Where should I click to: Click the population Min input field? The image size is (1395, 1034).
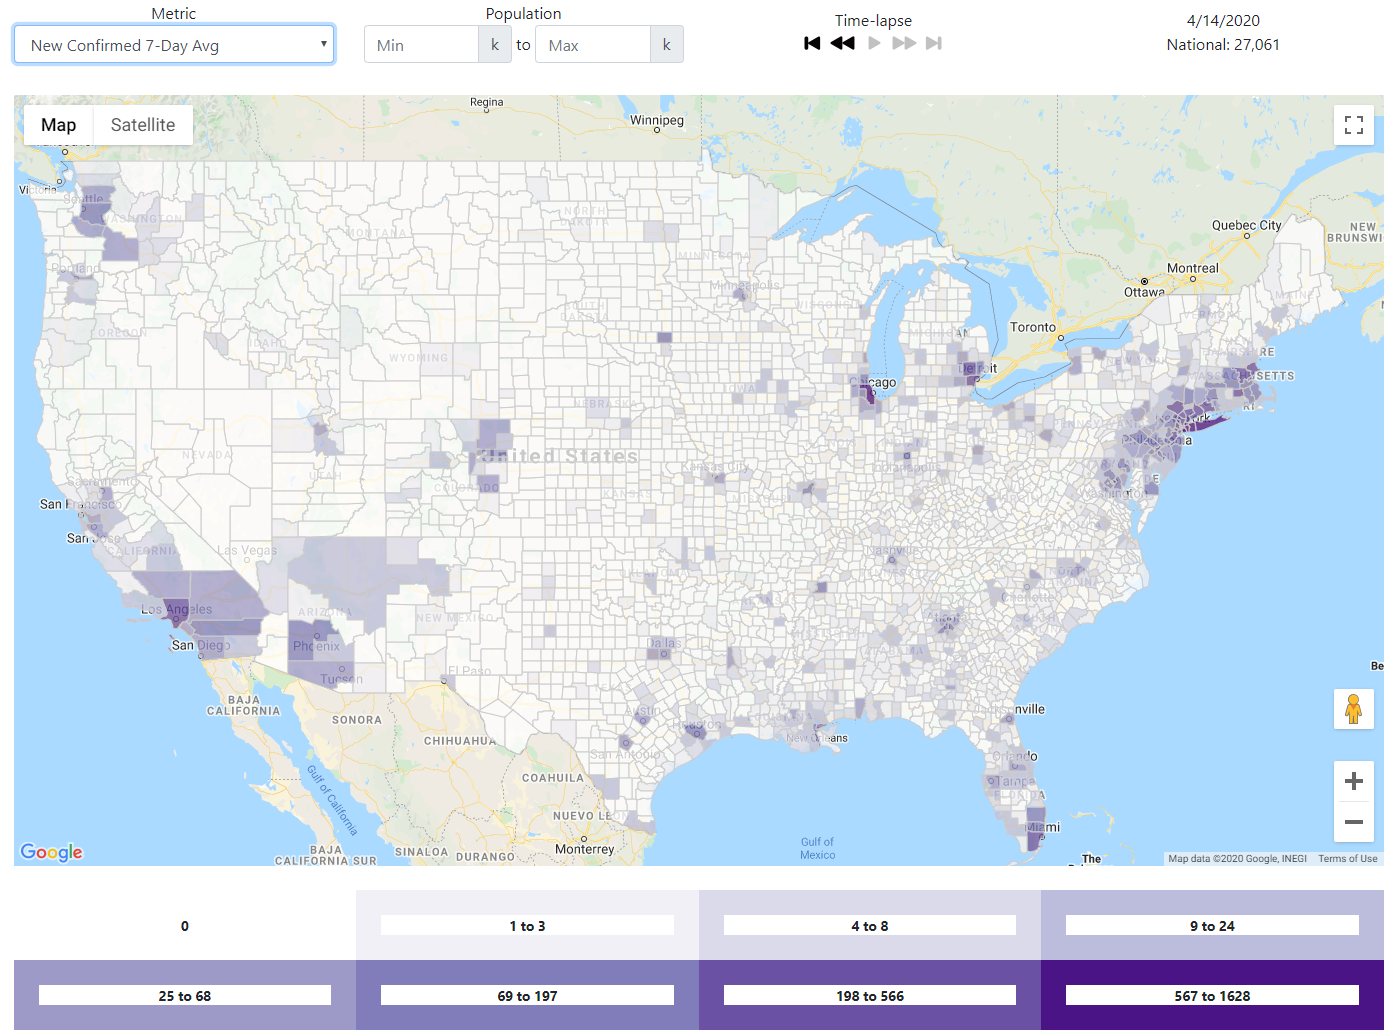421,45
